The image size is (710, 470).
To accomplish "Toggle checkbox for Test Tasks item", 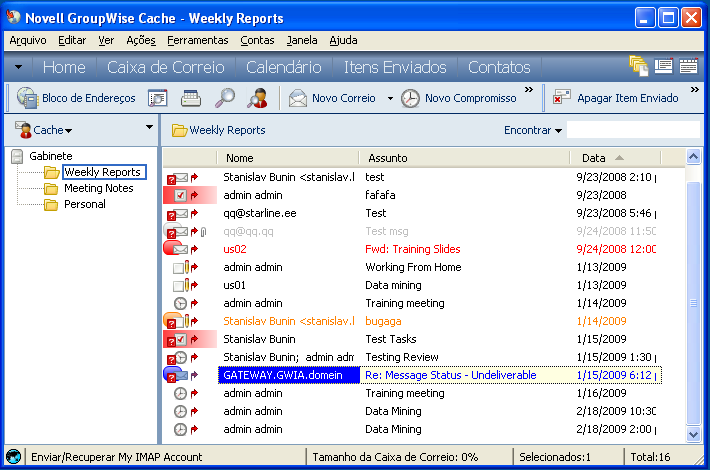I will tap(180, 340).
